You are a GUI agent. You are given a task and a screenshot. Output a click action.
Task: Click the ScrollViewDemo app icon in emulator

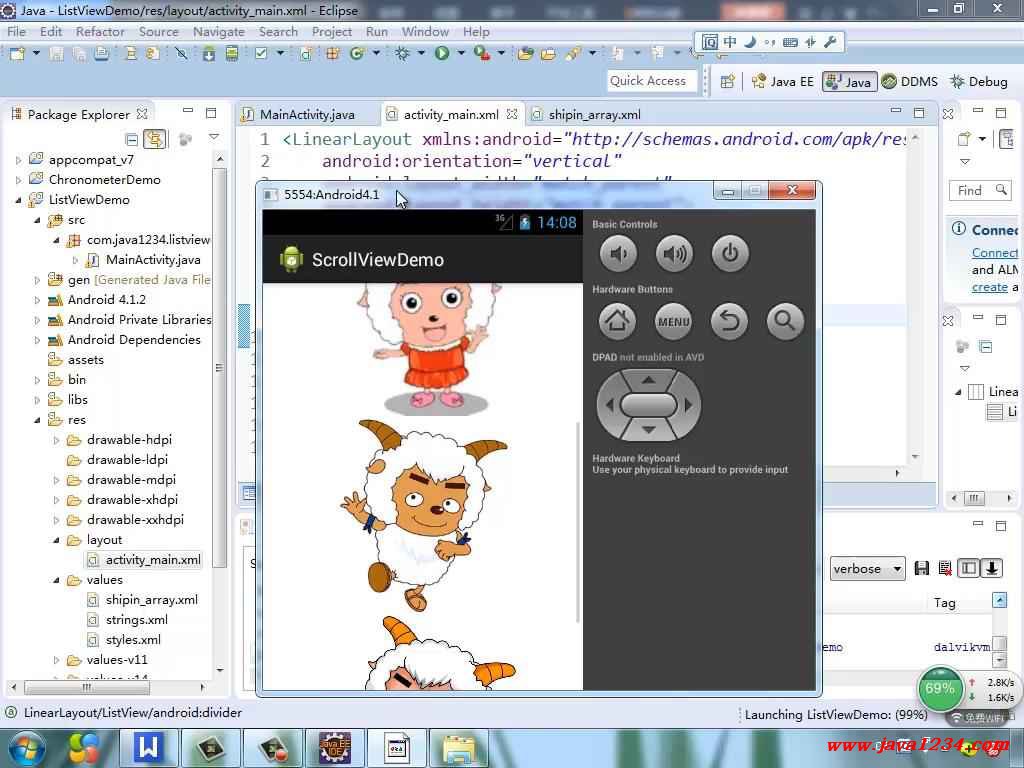291,259
